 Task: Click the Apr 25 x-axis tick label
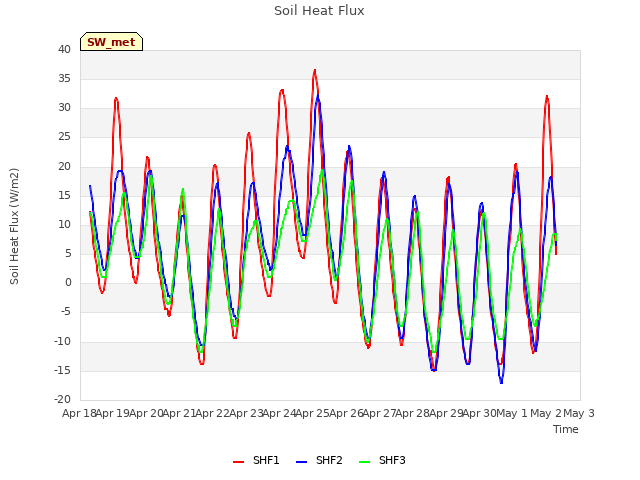click(312, 413)
